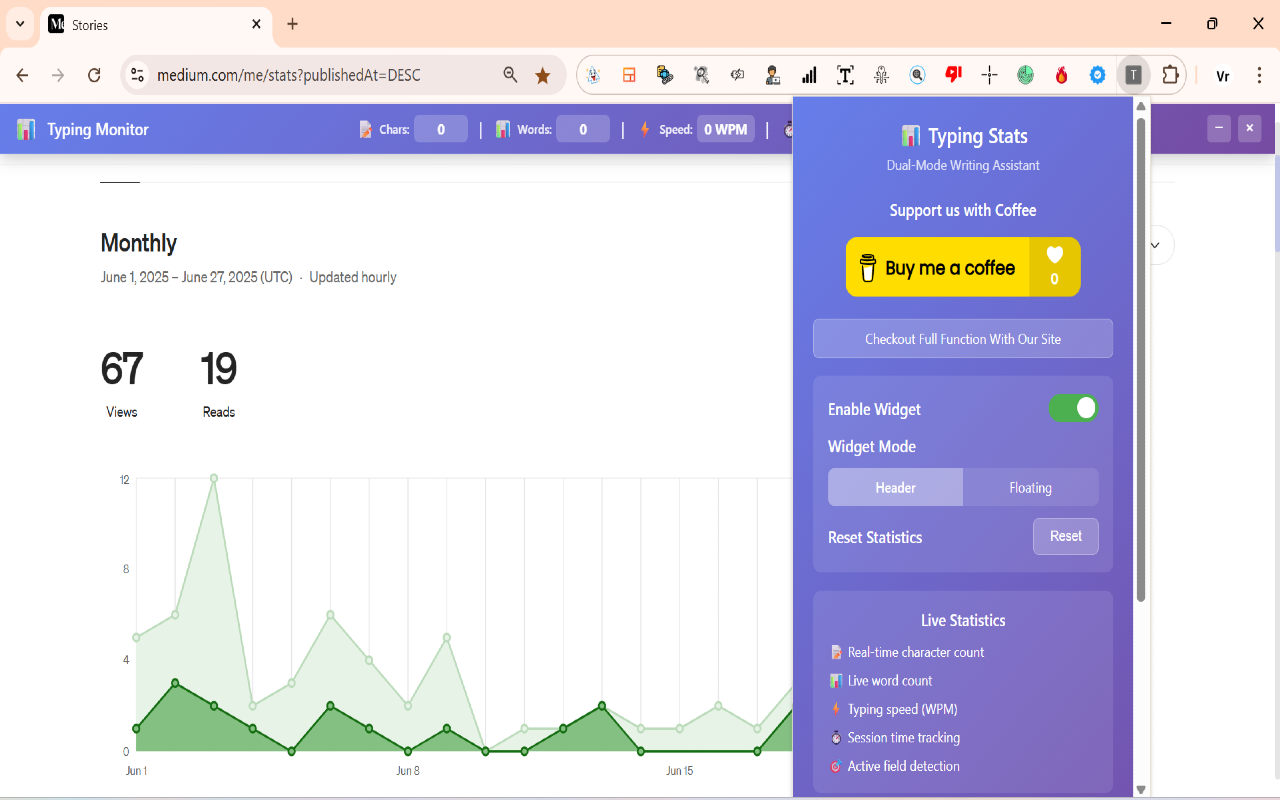Viewport: 1280px width, 800px height.
Task: Switch to the Stories browser tab
Action: pos(157,24)
